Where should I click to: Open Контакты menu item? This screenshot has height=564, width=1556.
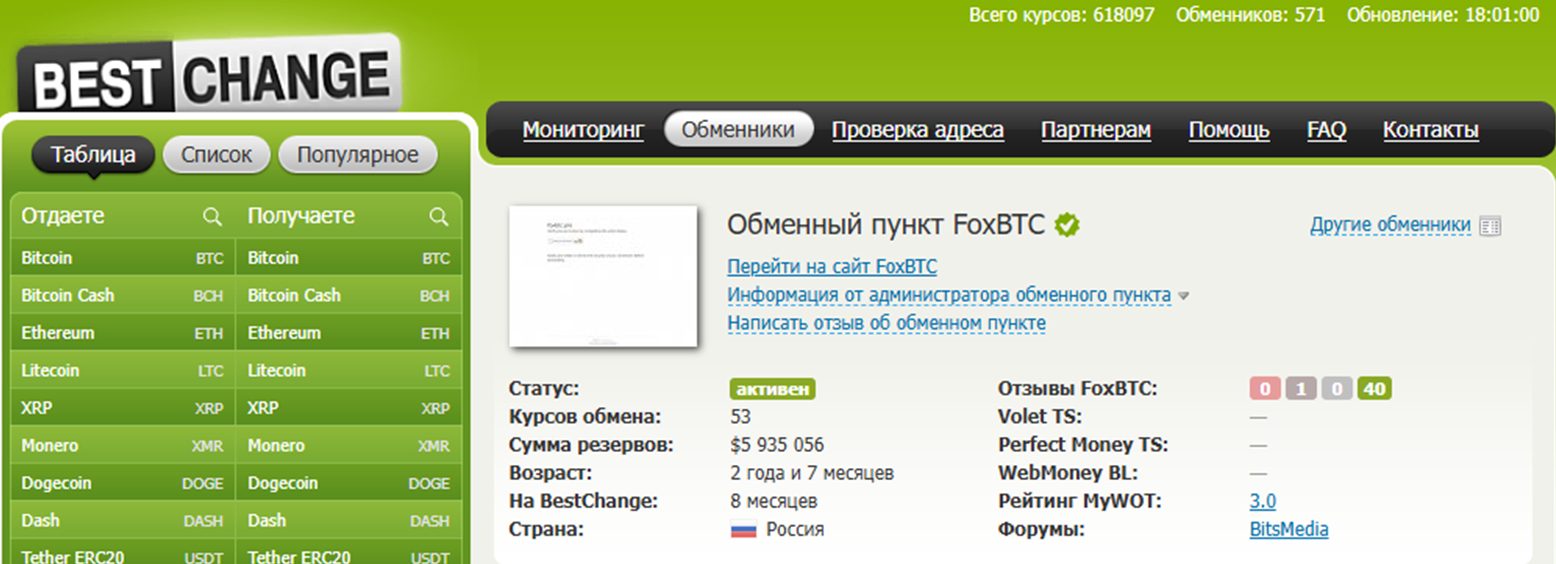[x=1430, y=130]
